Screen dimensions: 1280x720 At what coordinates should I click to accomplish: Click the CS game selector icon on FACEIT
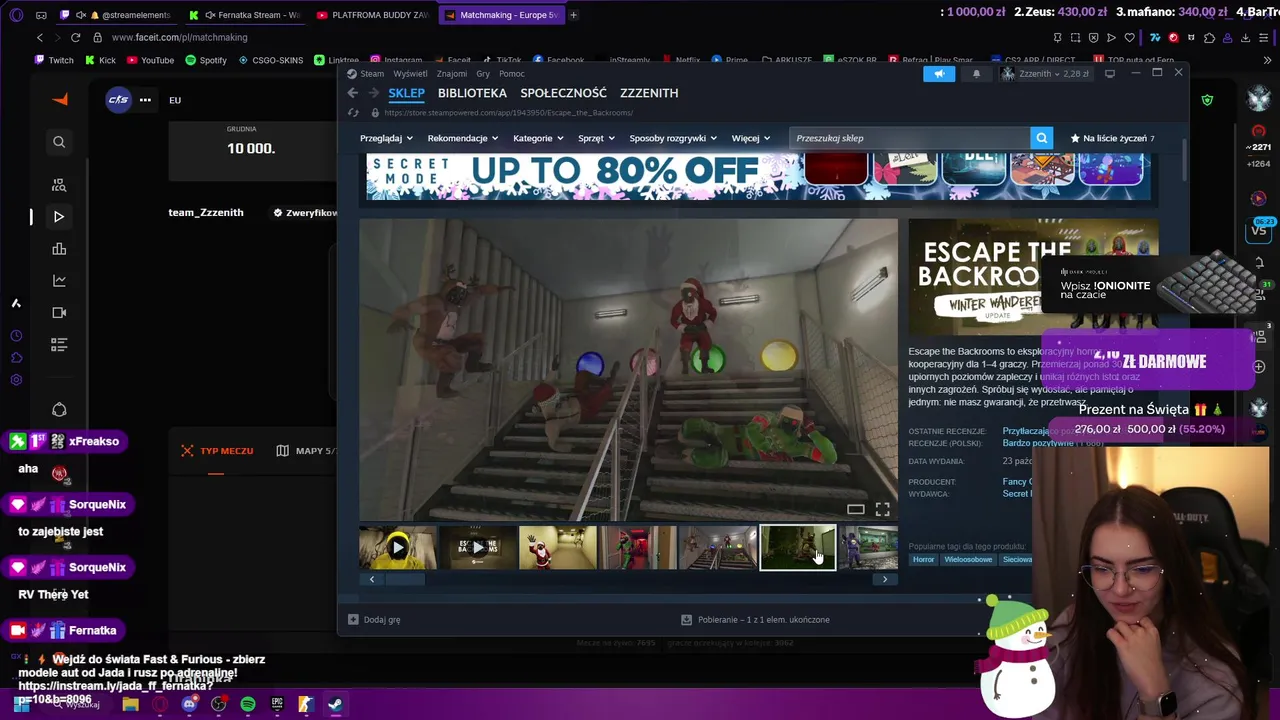click(x=118, y=99)
